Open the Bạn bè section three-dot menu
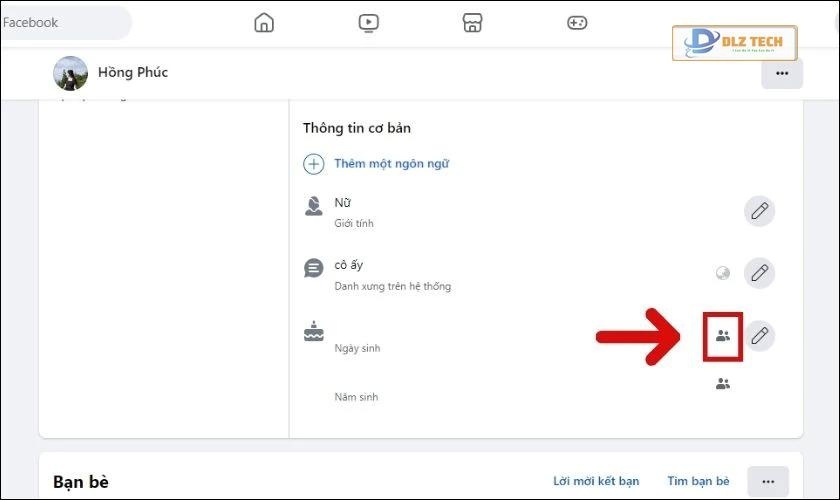The image size is (840, 500). pos(768,481)
